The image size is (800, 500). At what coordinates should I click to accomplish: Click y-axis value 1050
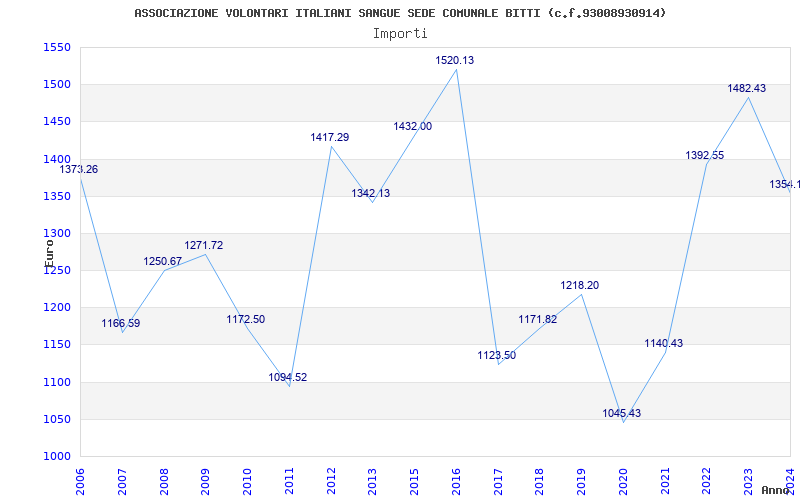click(x=57, y=419)
